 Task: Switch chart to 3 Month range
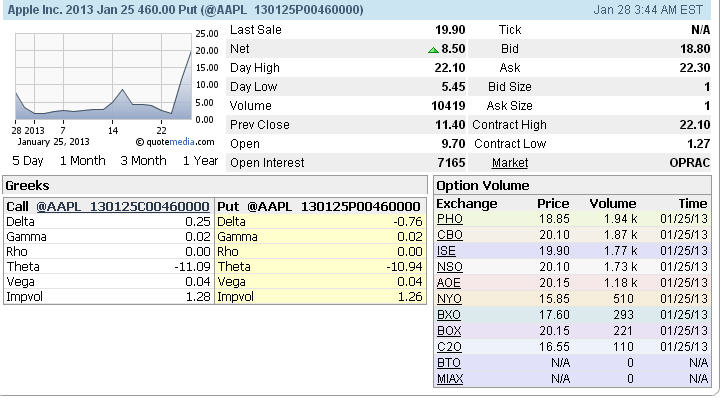pos(143,161)
